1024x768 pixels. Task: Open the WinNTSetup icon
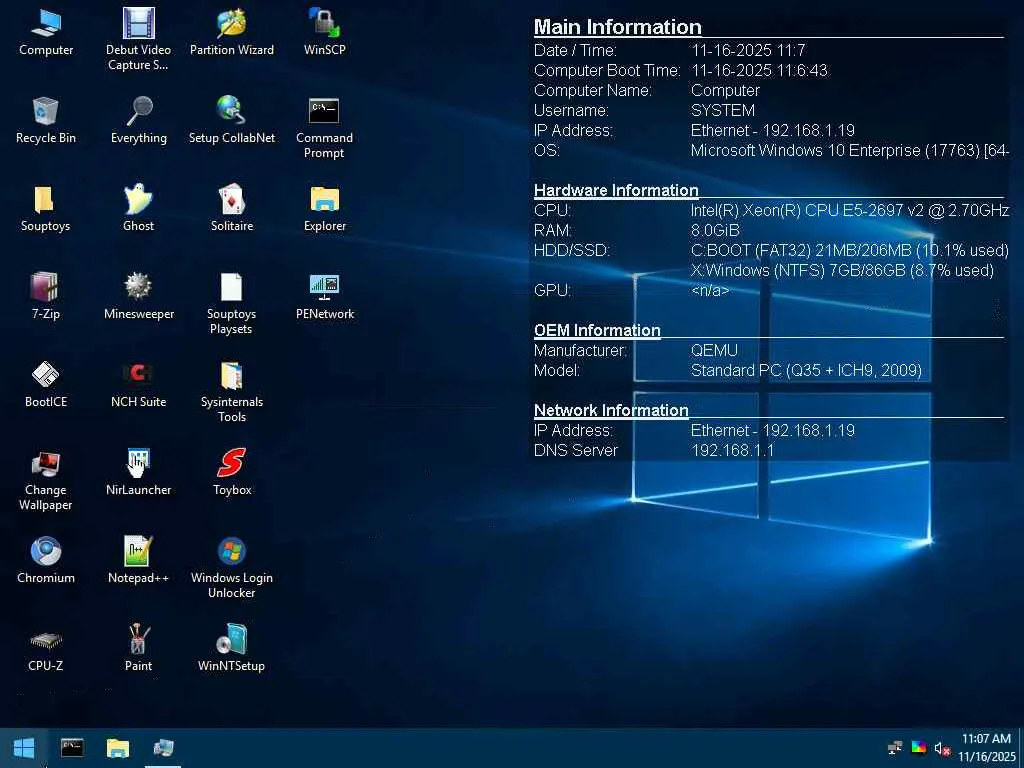point(232,650)
